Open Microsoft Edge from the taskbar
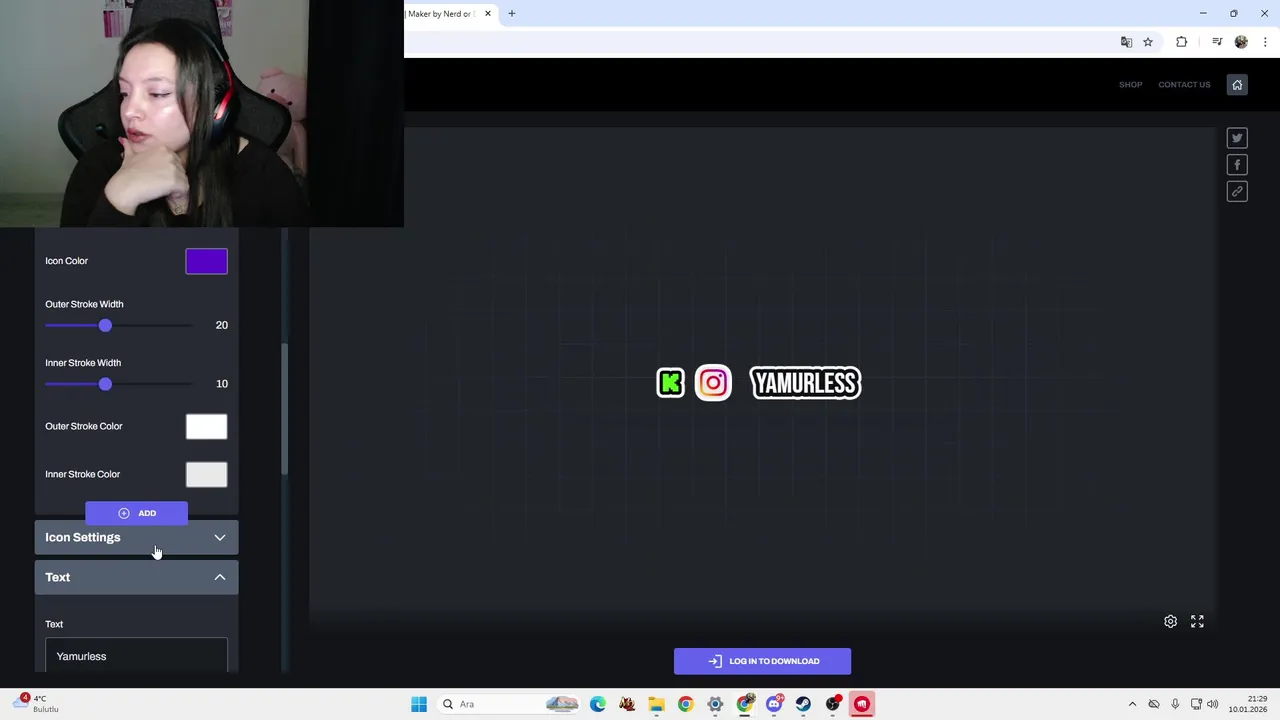The height and width of the screenshot is (720, 1280). (x=598, y=704)
